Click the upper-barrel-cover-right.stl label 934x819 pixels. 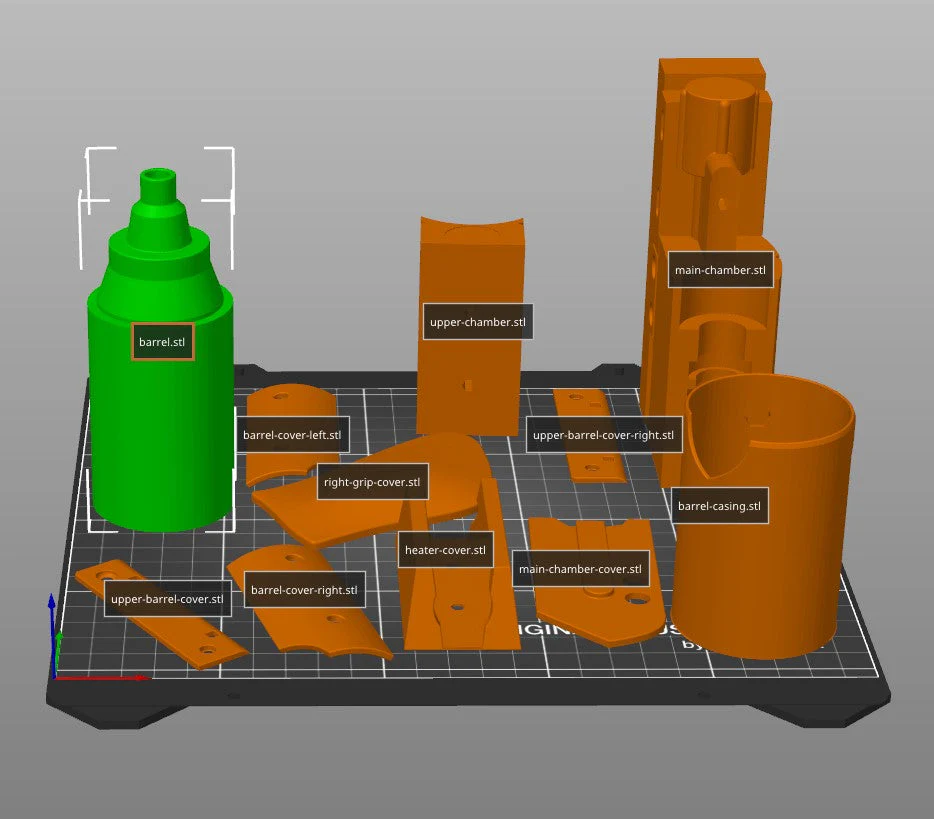click(x=603, y=435)
